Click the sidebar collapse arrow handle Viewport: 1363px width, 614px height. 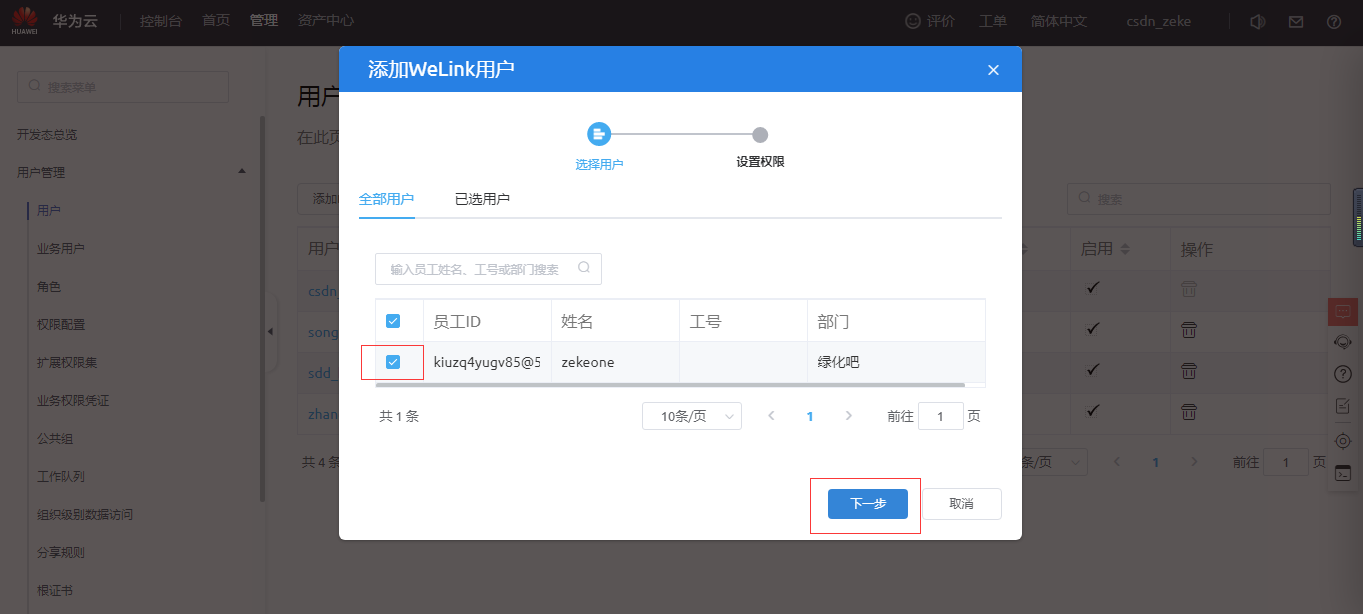click(272, 331)
